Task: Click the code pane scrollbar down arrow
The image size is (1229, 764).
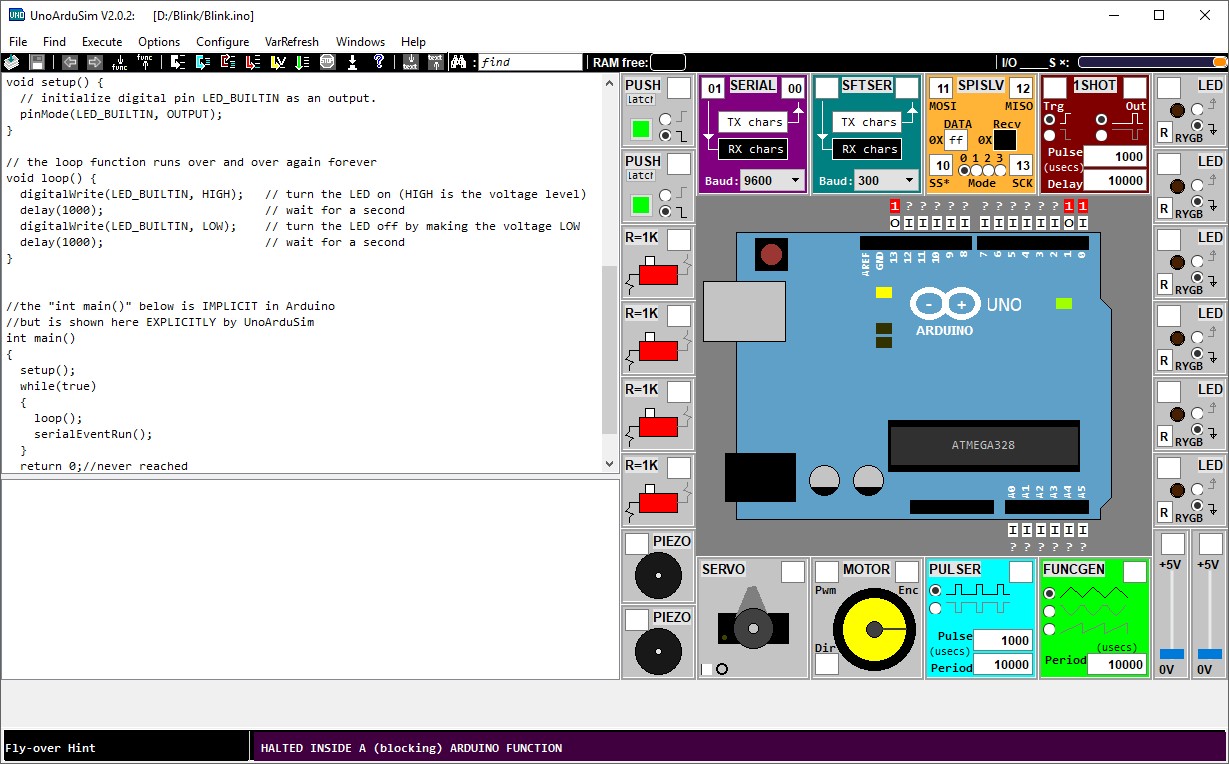Action: coord(610,464)
